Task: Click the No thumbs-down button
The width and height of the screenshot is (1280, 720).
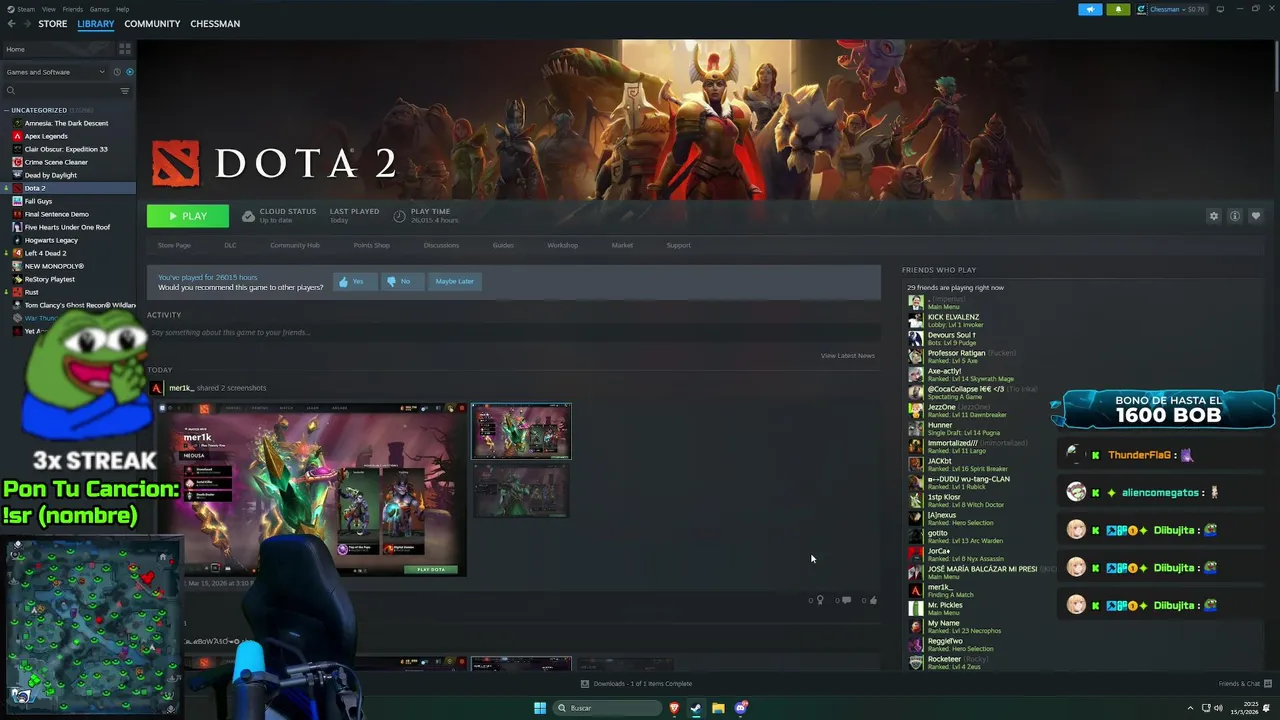Action: [401, 281]
